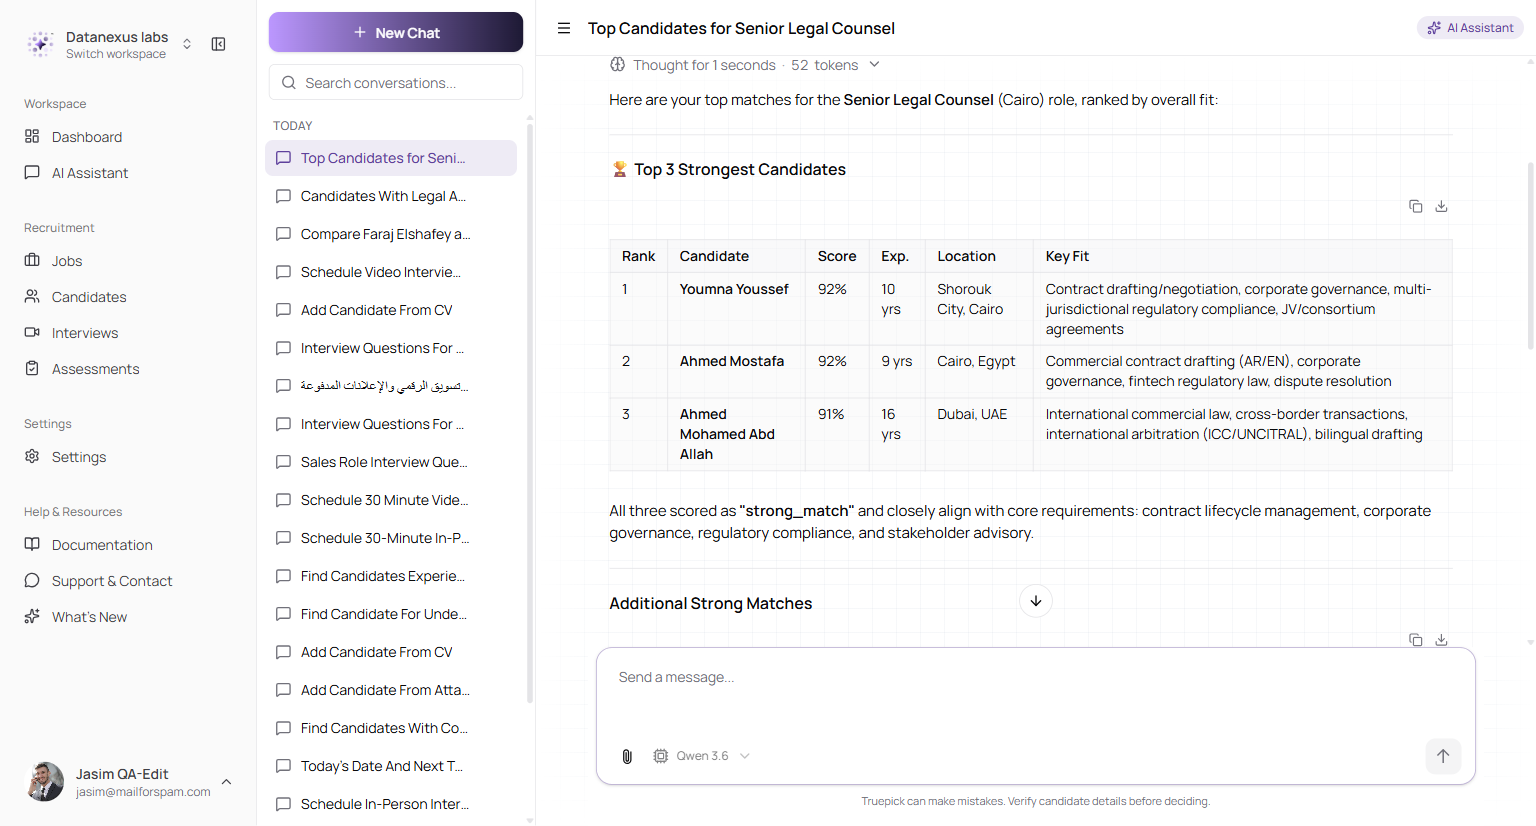The width and height of the screenshot is (1536, 826).
Task: Open 'Find Candidates With Co...' conversation
Action: [x=391, y=728]
